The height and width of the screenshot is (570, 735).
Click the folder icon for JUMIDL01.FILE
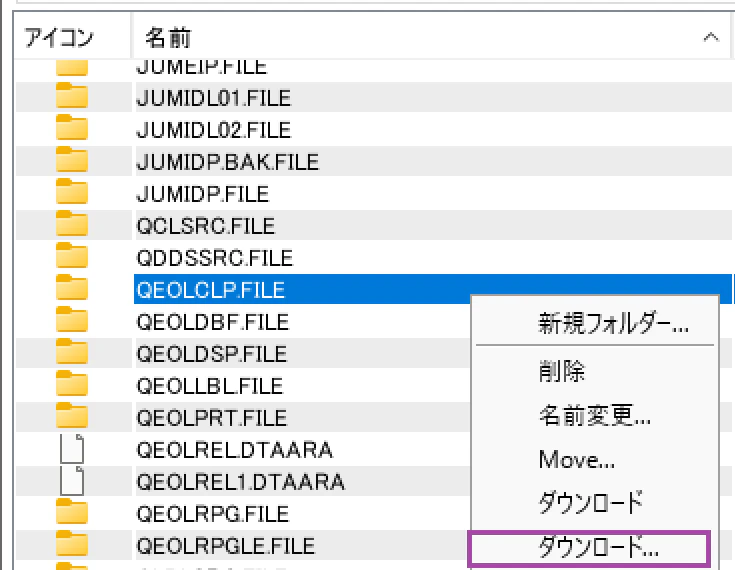(72, 96)
